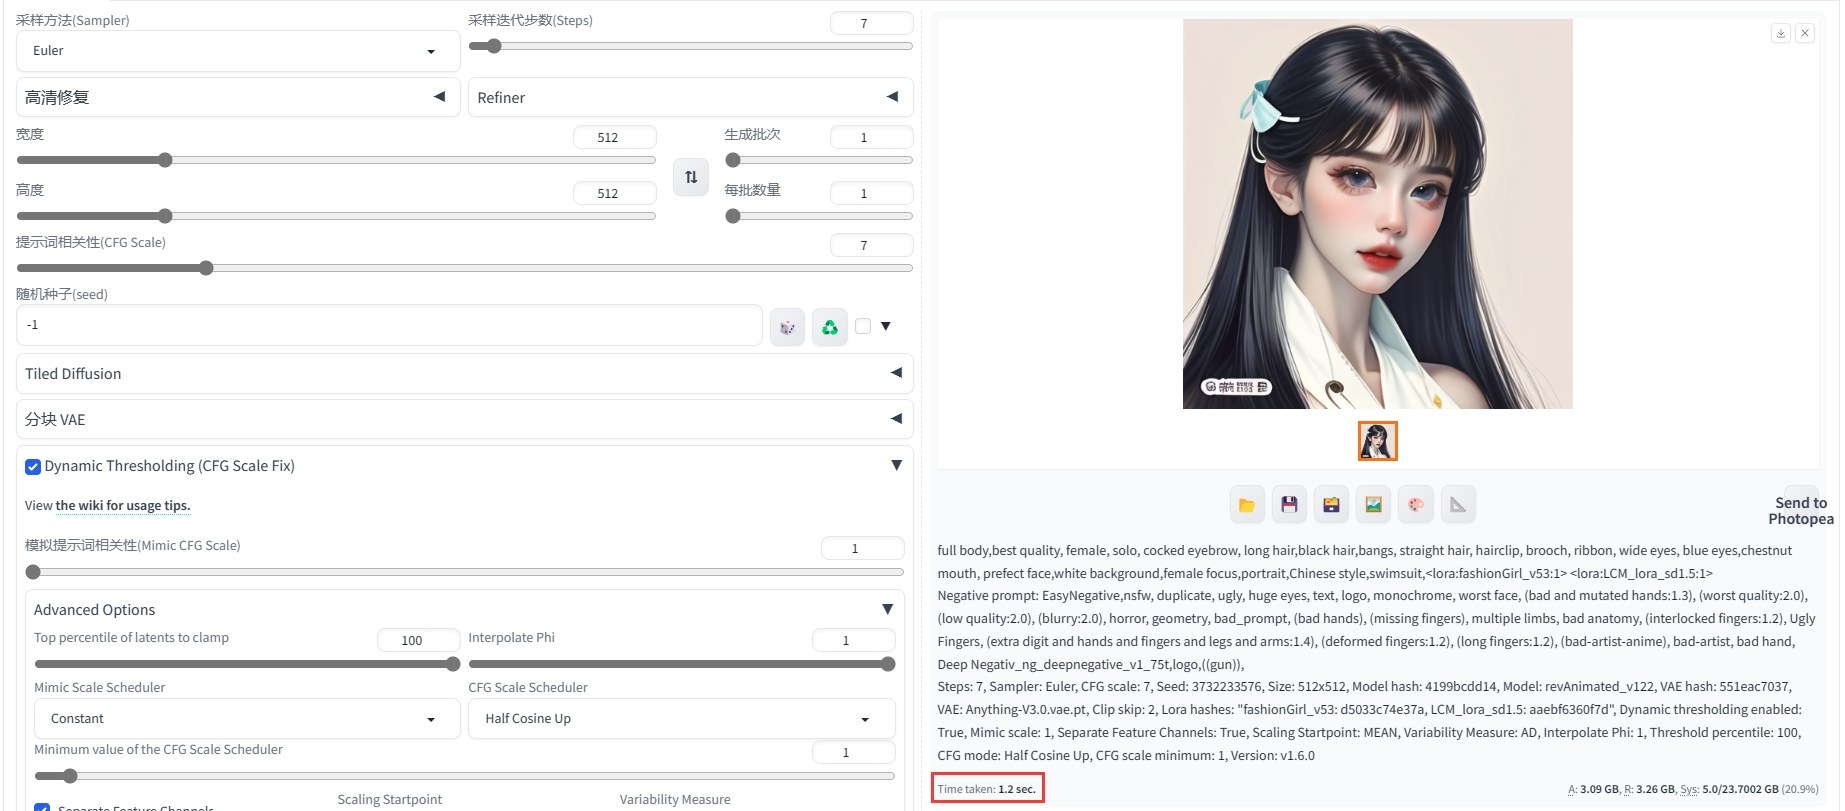
Task: Open the wiki for usage tips link
Action: (123, 506)
